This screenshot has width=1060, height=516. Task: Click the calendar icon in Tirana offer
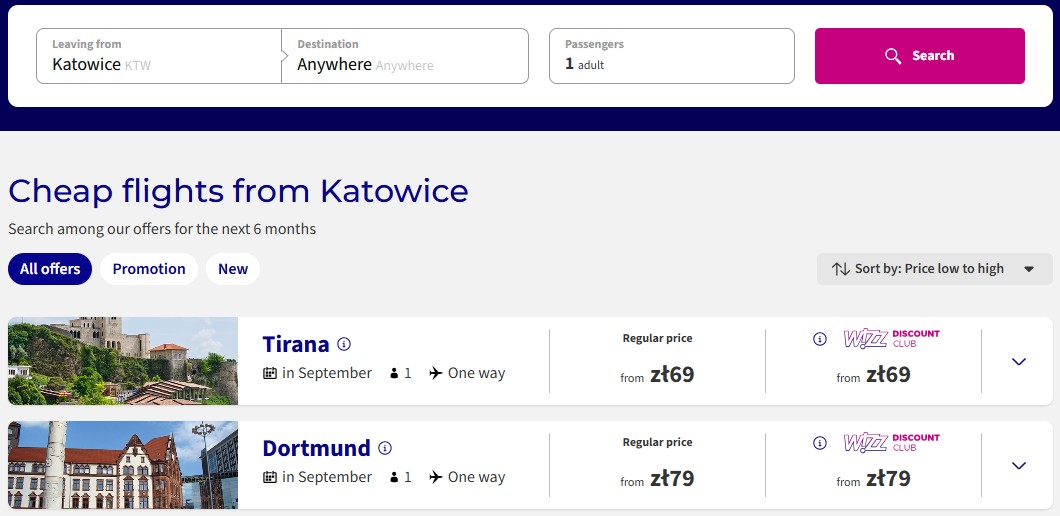(270, 373)
